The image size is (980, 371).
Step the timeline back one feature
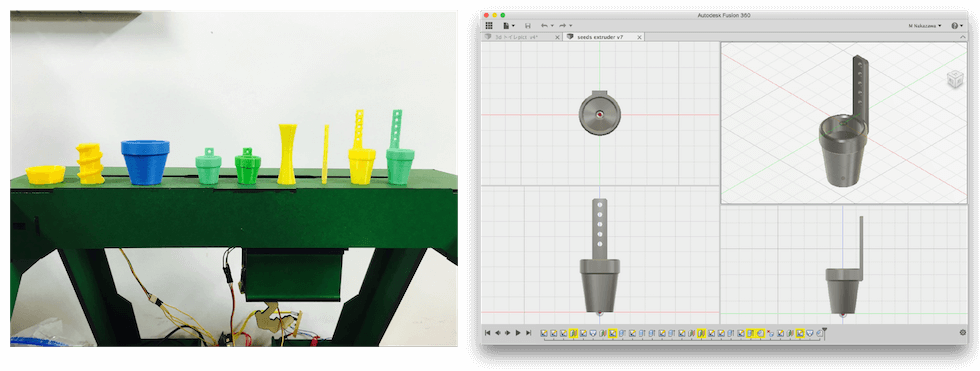pos(498,333)
